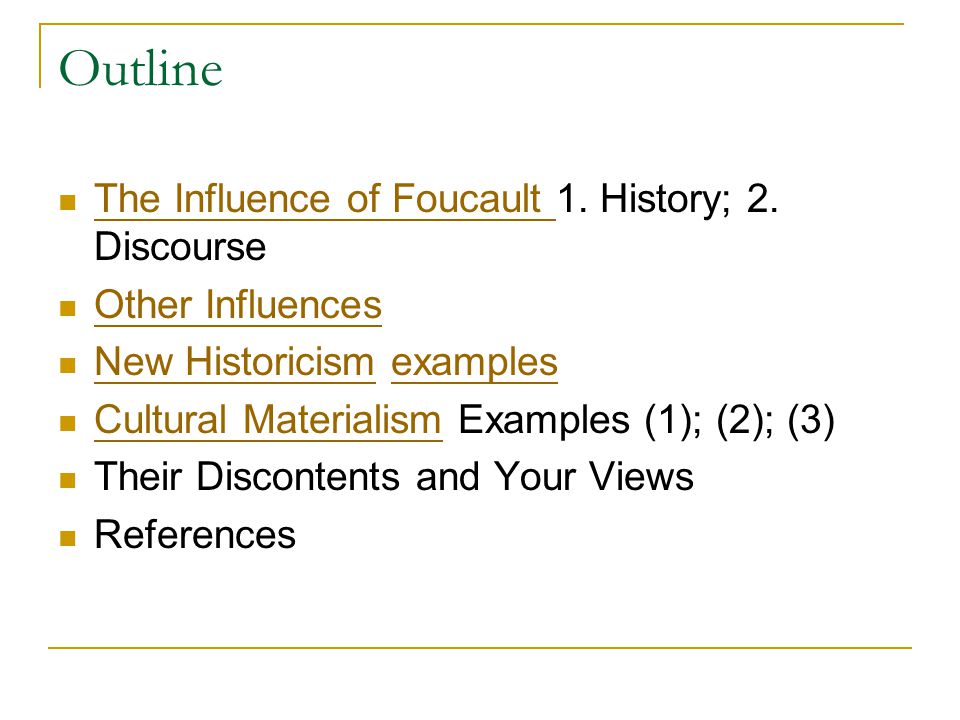Follow the Other Influences link
This screenshot has height=720, width=960.
238,305
